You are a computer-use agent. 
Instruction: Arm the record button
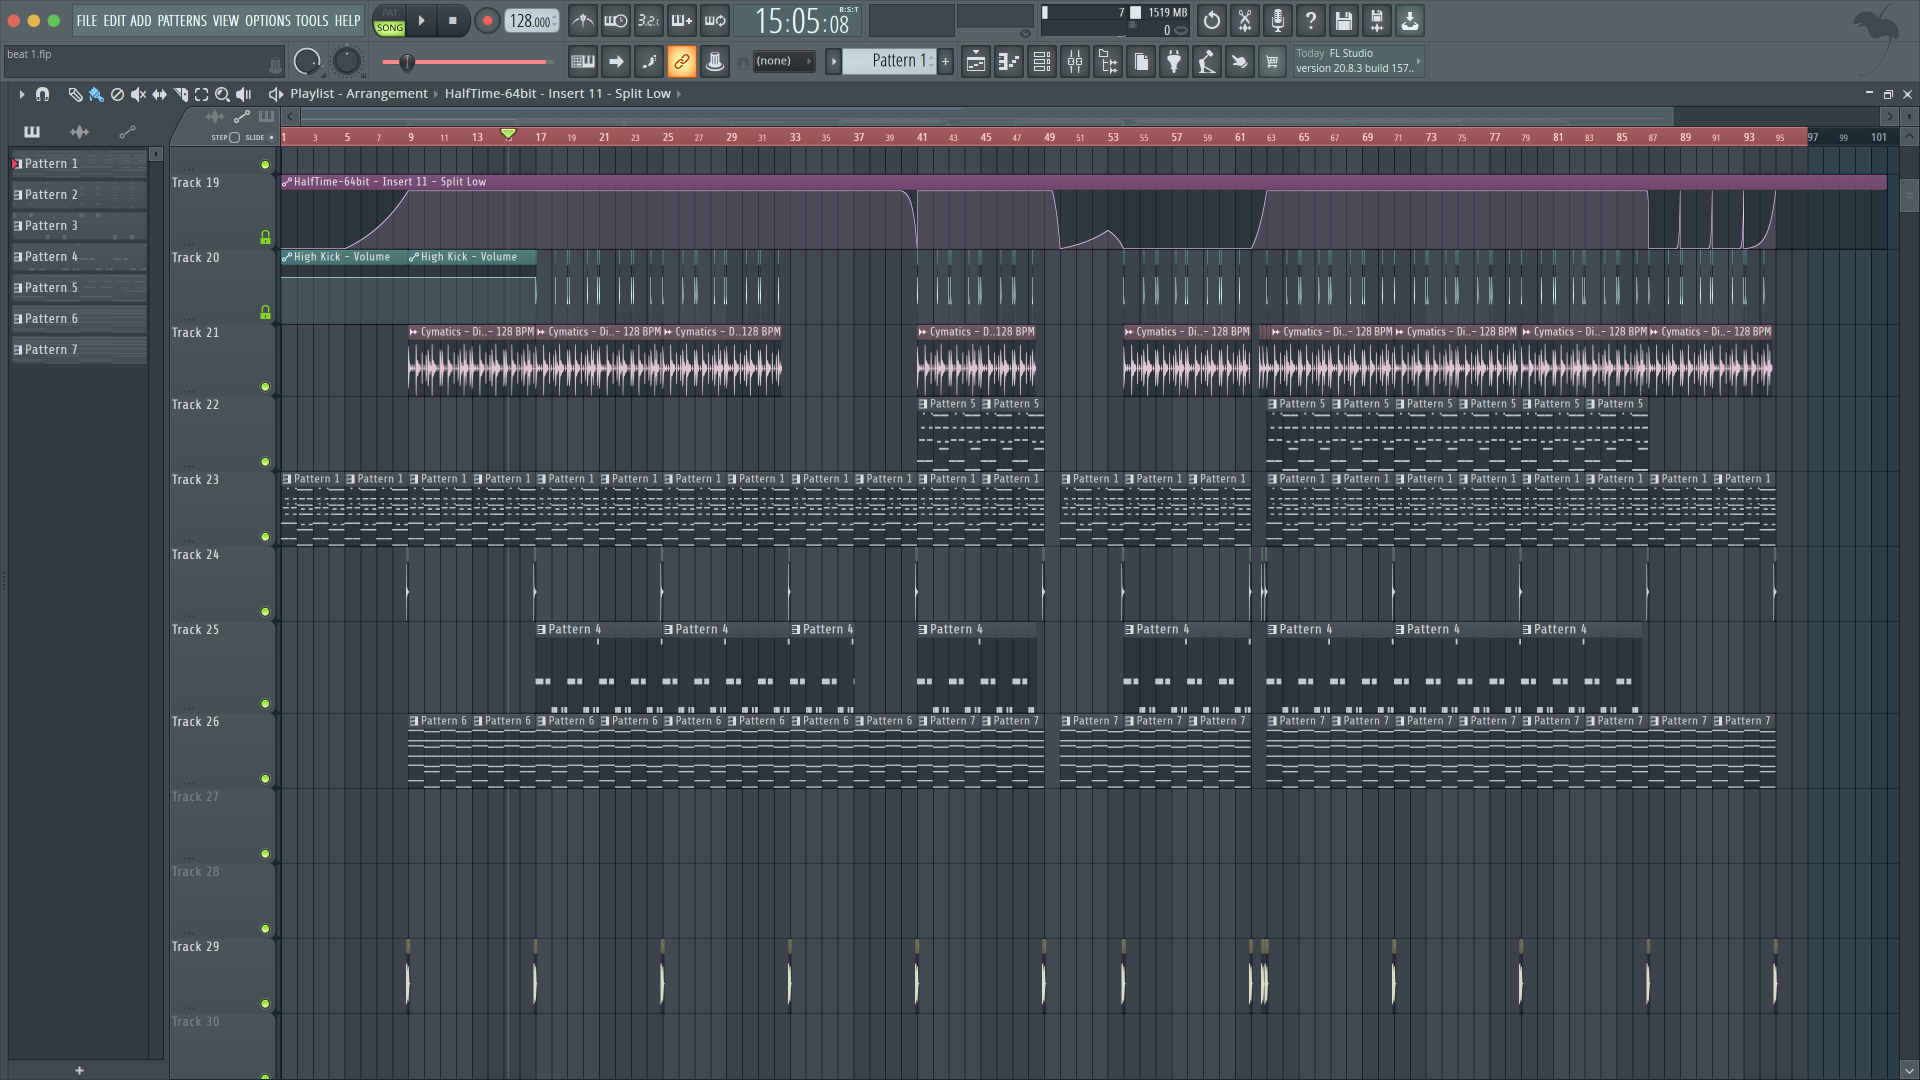(x=487, y=20)
